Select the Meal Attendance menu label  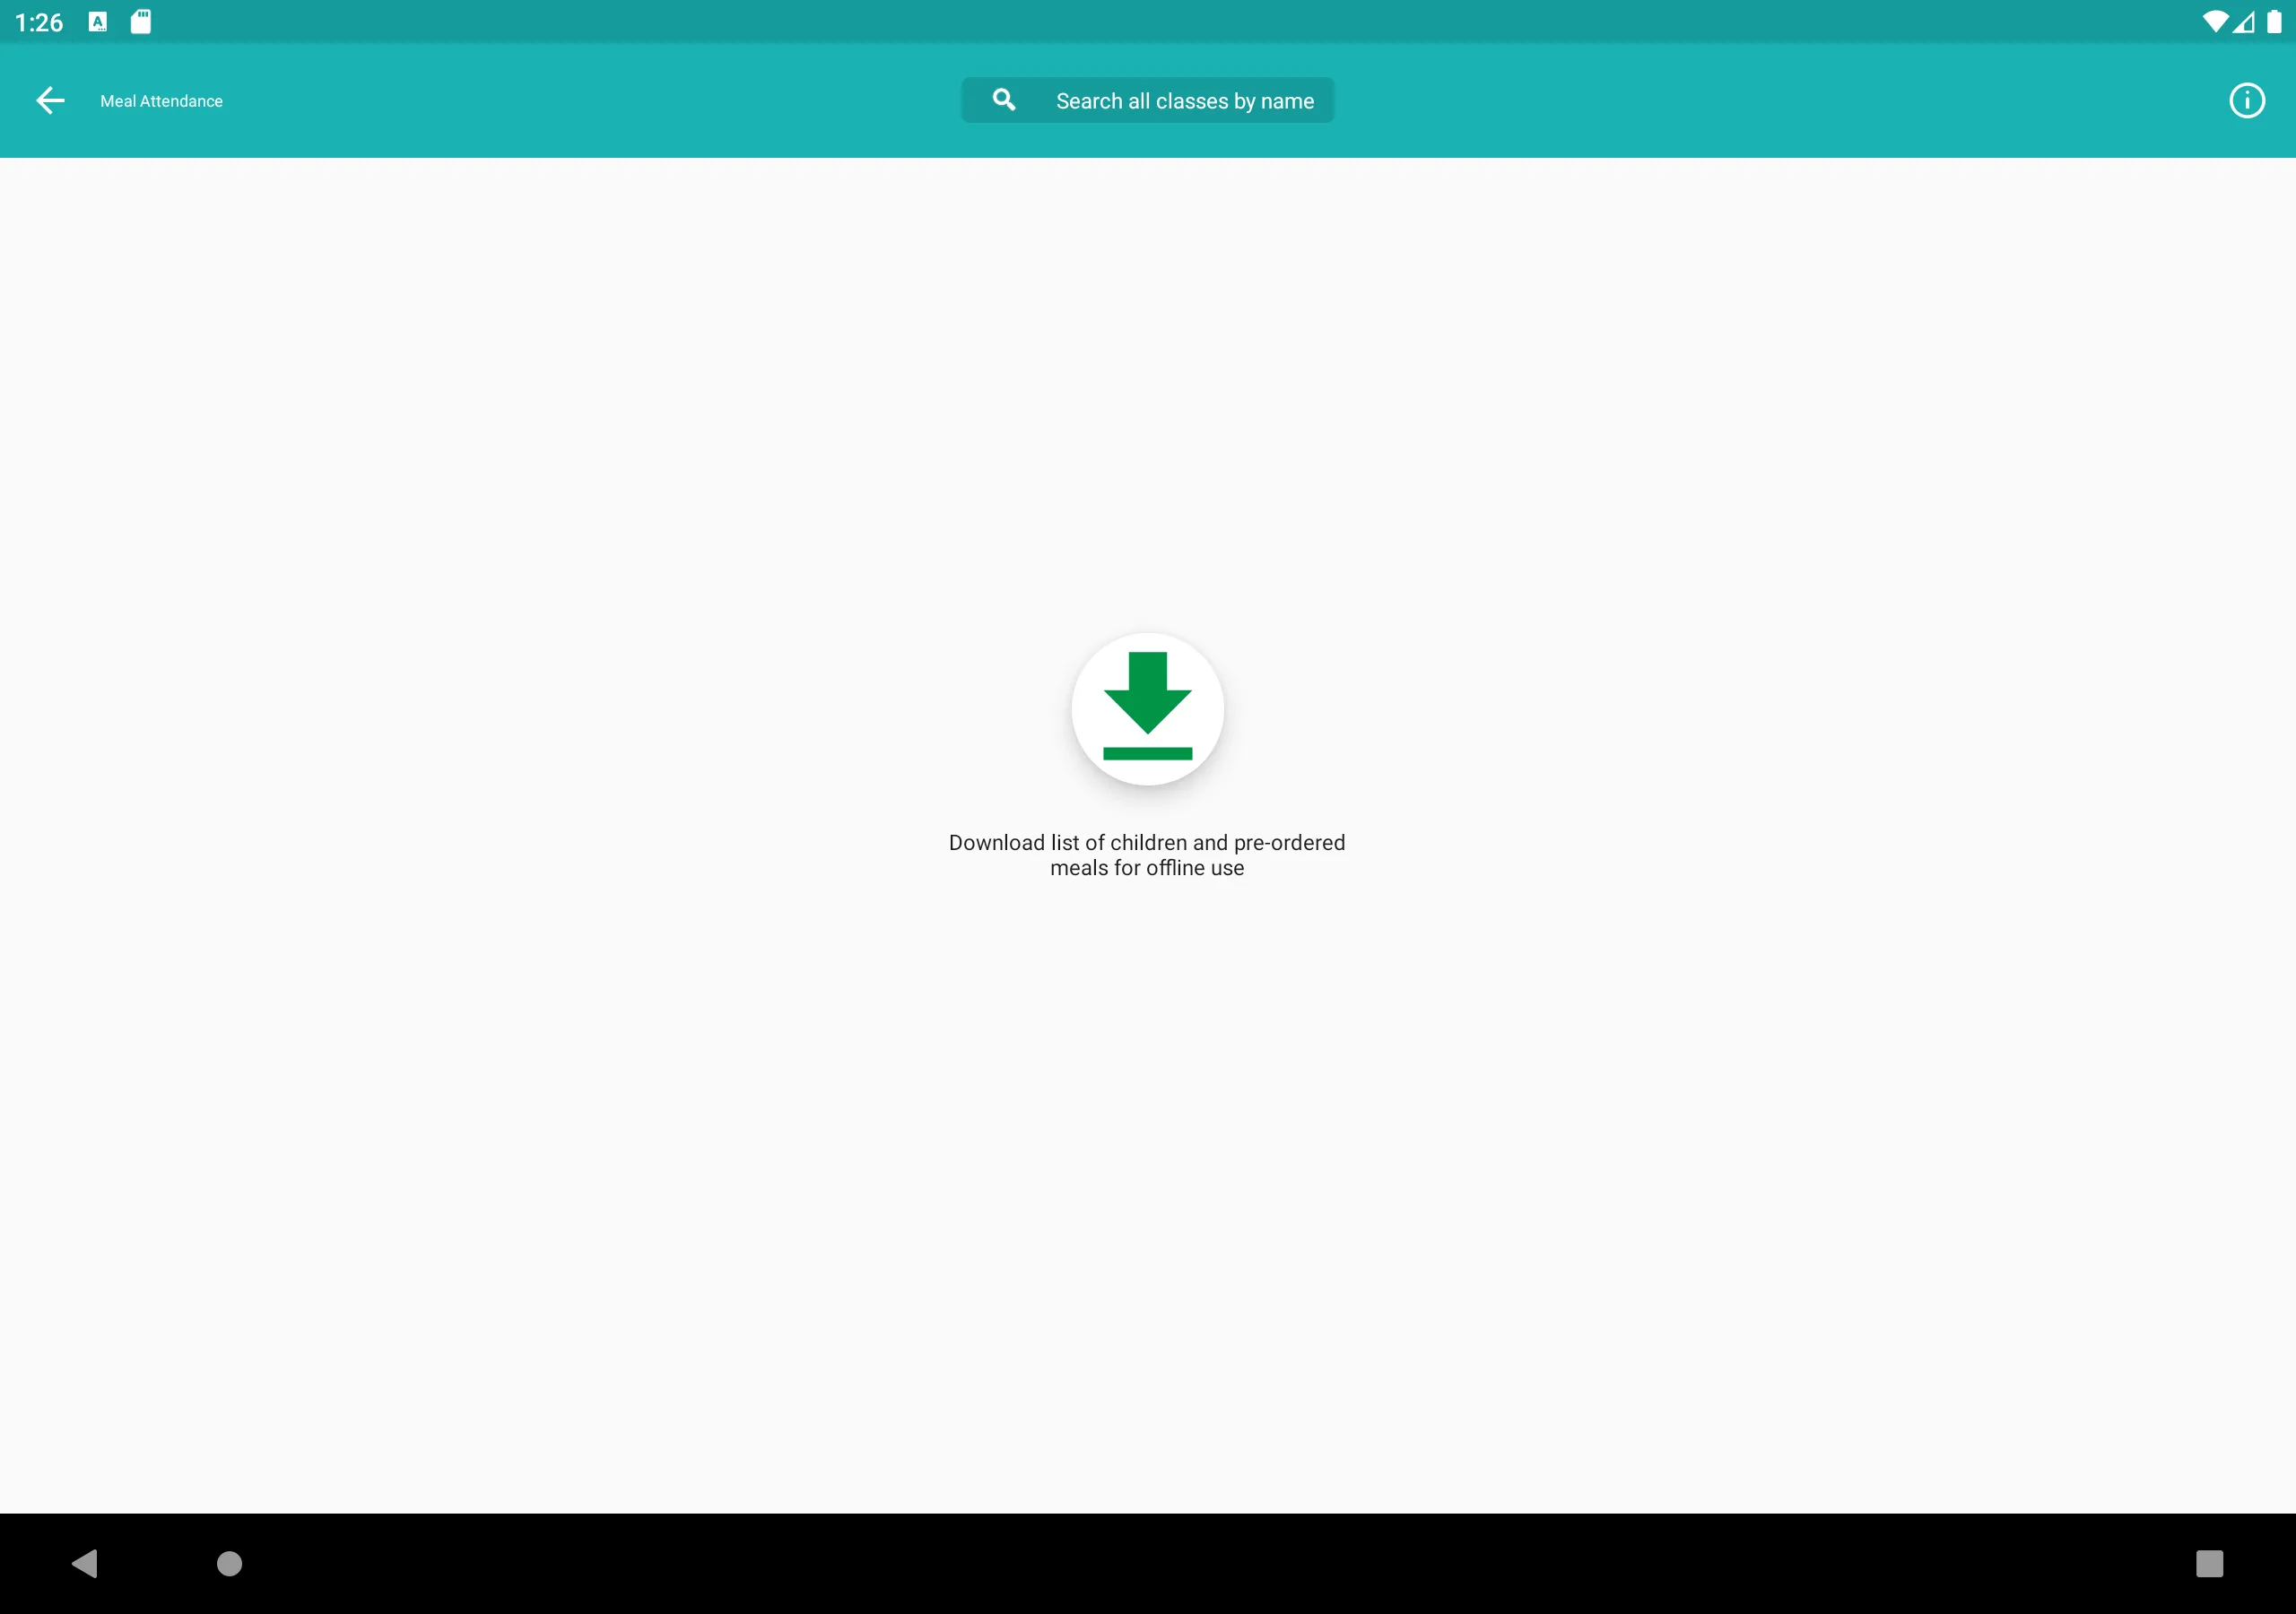tap(161, 100)
